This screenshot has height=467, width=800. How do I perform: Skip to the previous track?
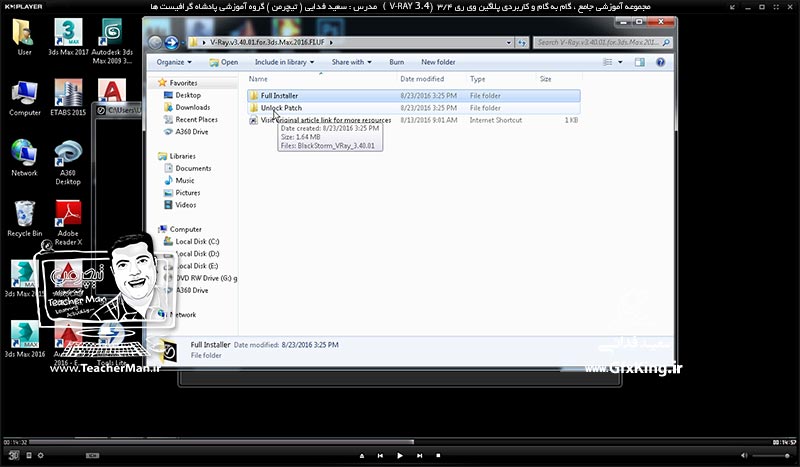tap(380, 455)
